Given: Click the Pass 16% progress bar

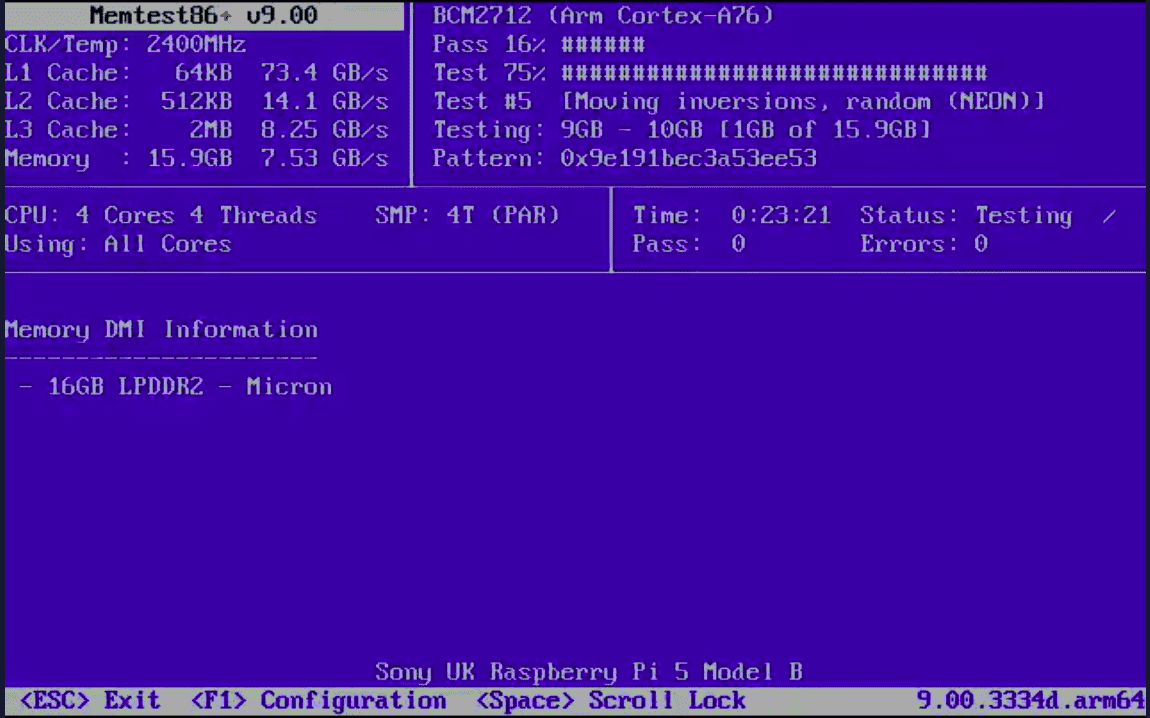Looking at the screenshot, I should point(539,45).
